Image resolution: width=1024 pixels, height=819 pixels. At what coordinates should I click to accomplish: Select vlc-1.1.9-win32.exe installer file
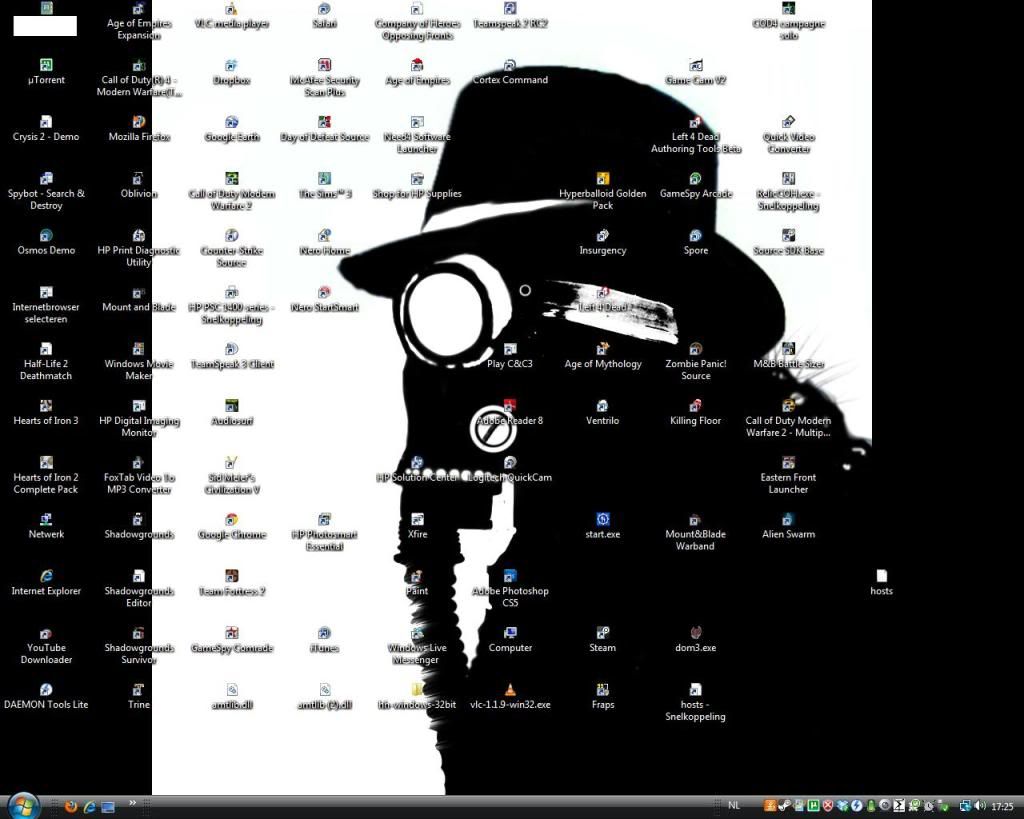pyautogui.click(x=510, y=697)
